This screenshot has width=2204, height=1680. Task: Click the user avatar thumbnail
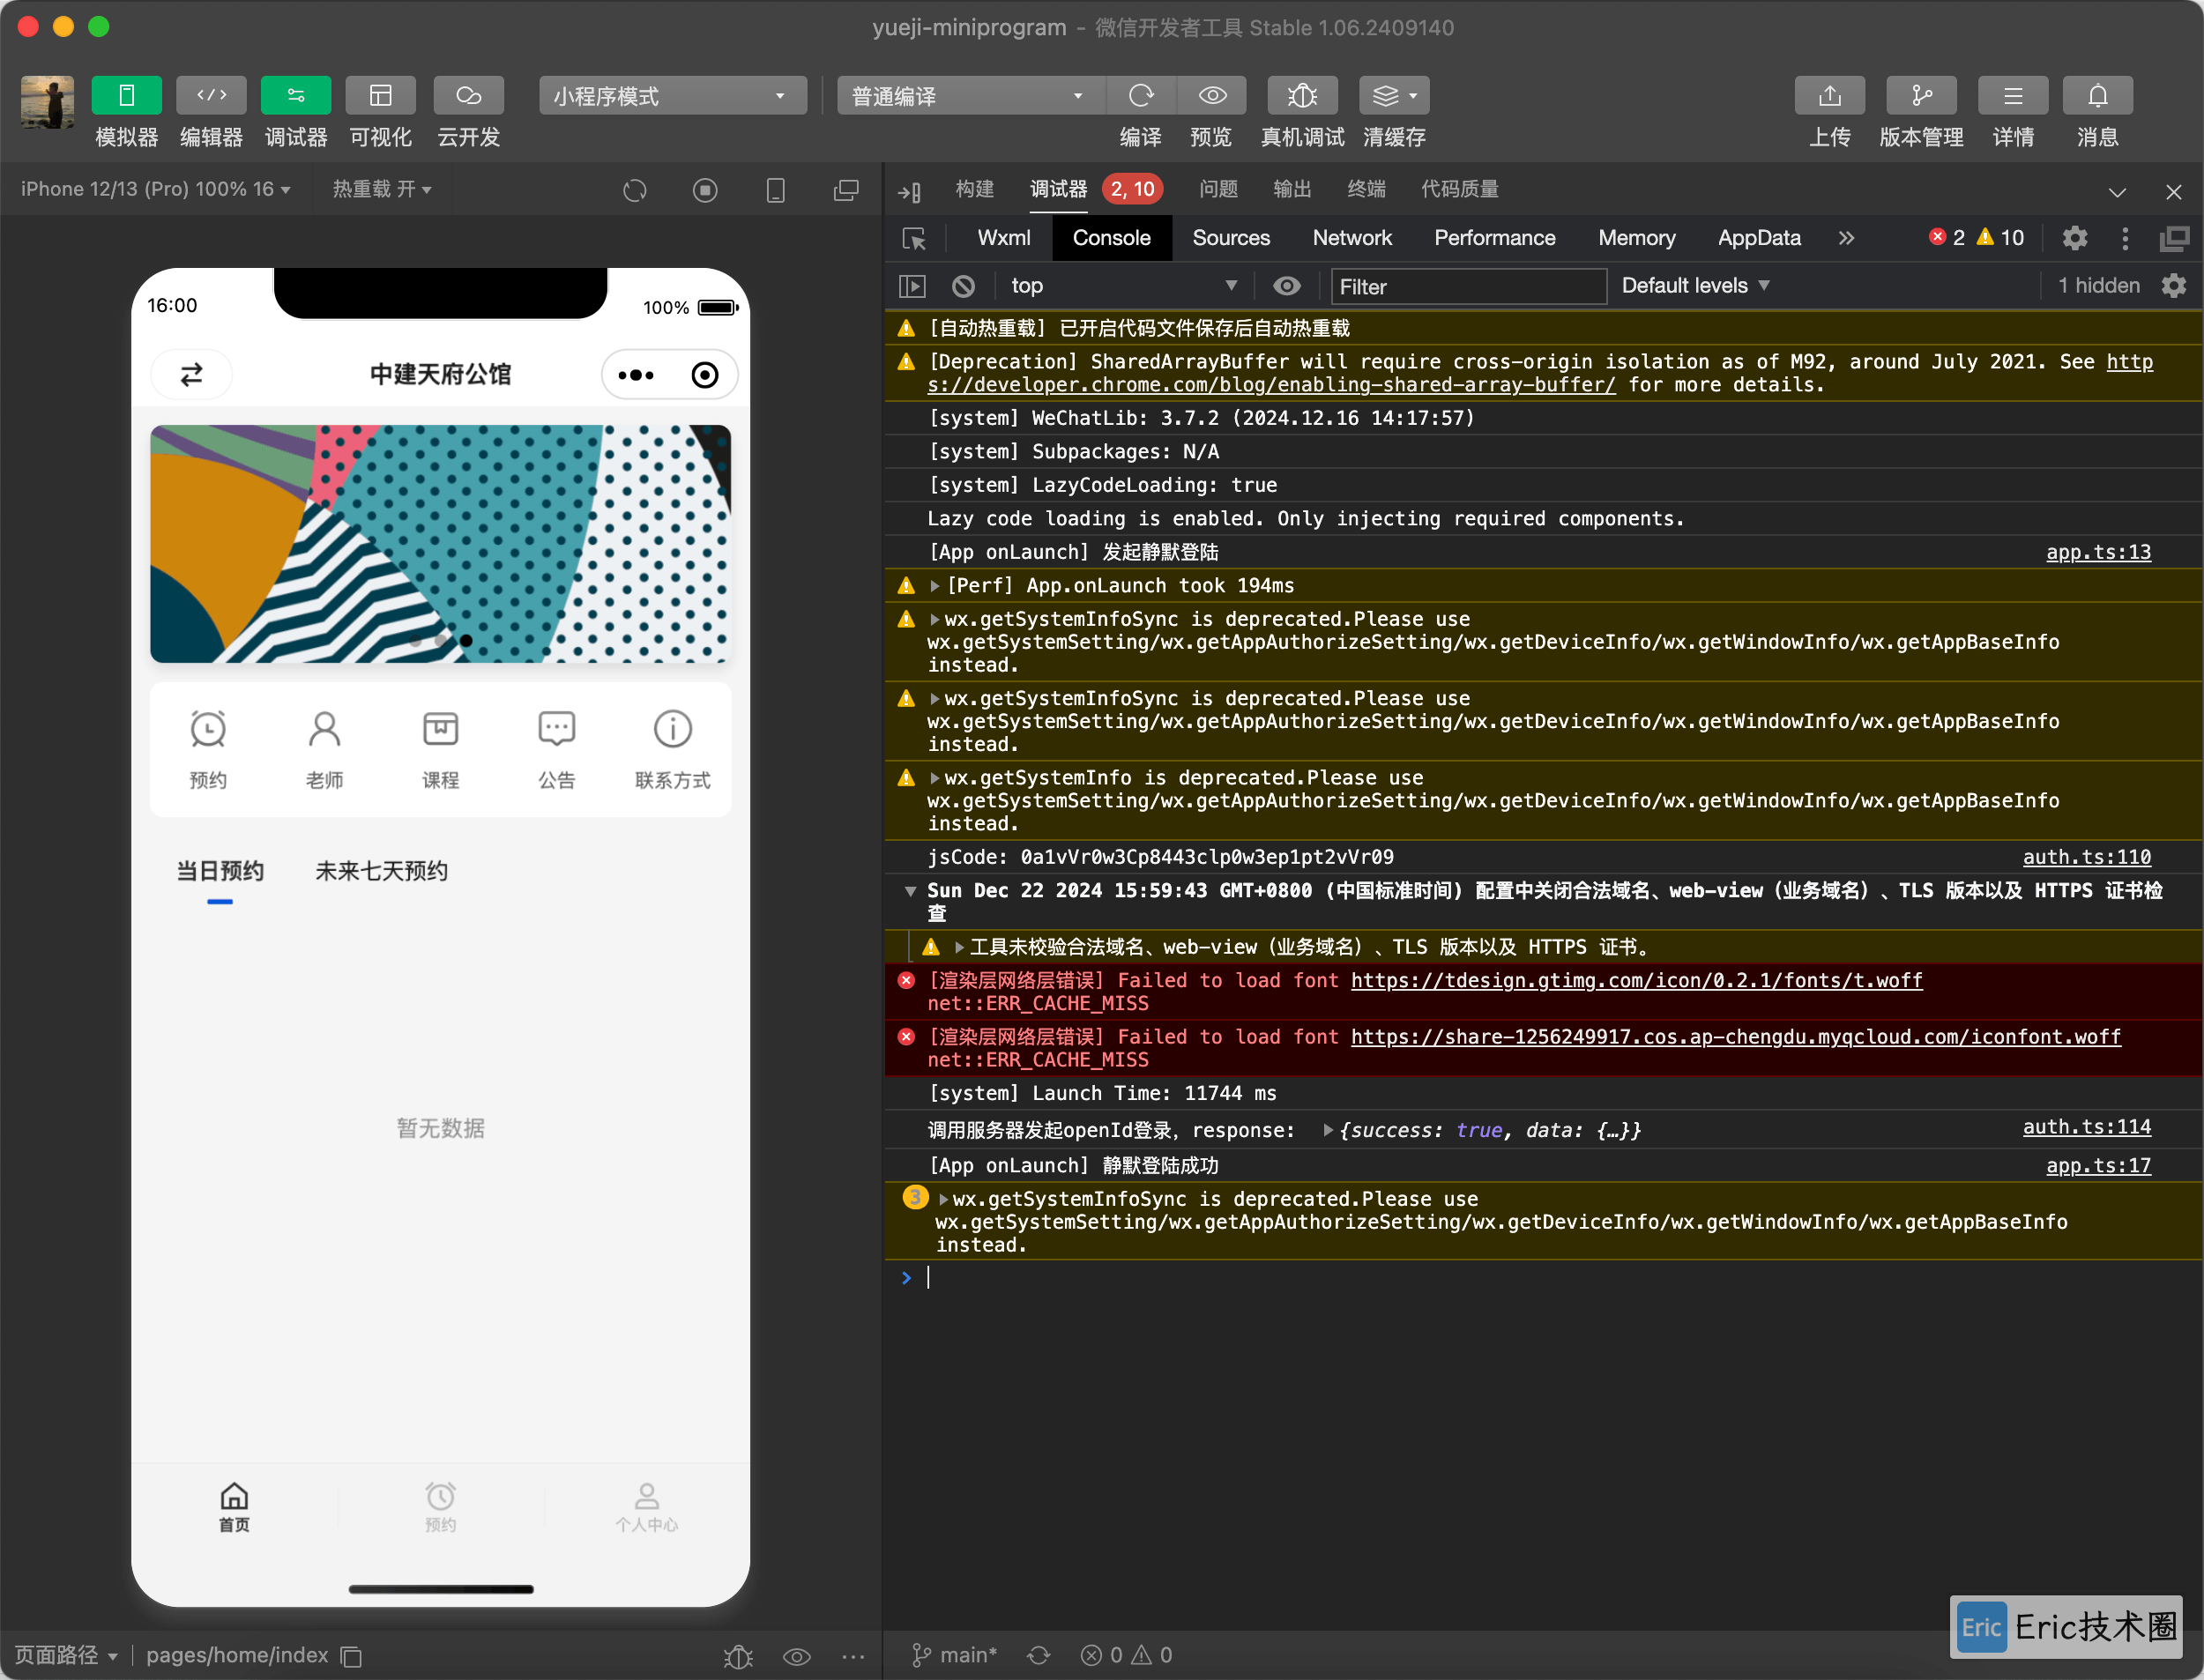(x=47, y=102)
